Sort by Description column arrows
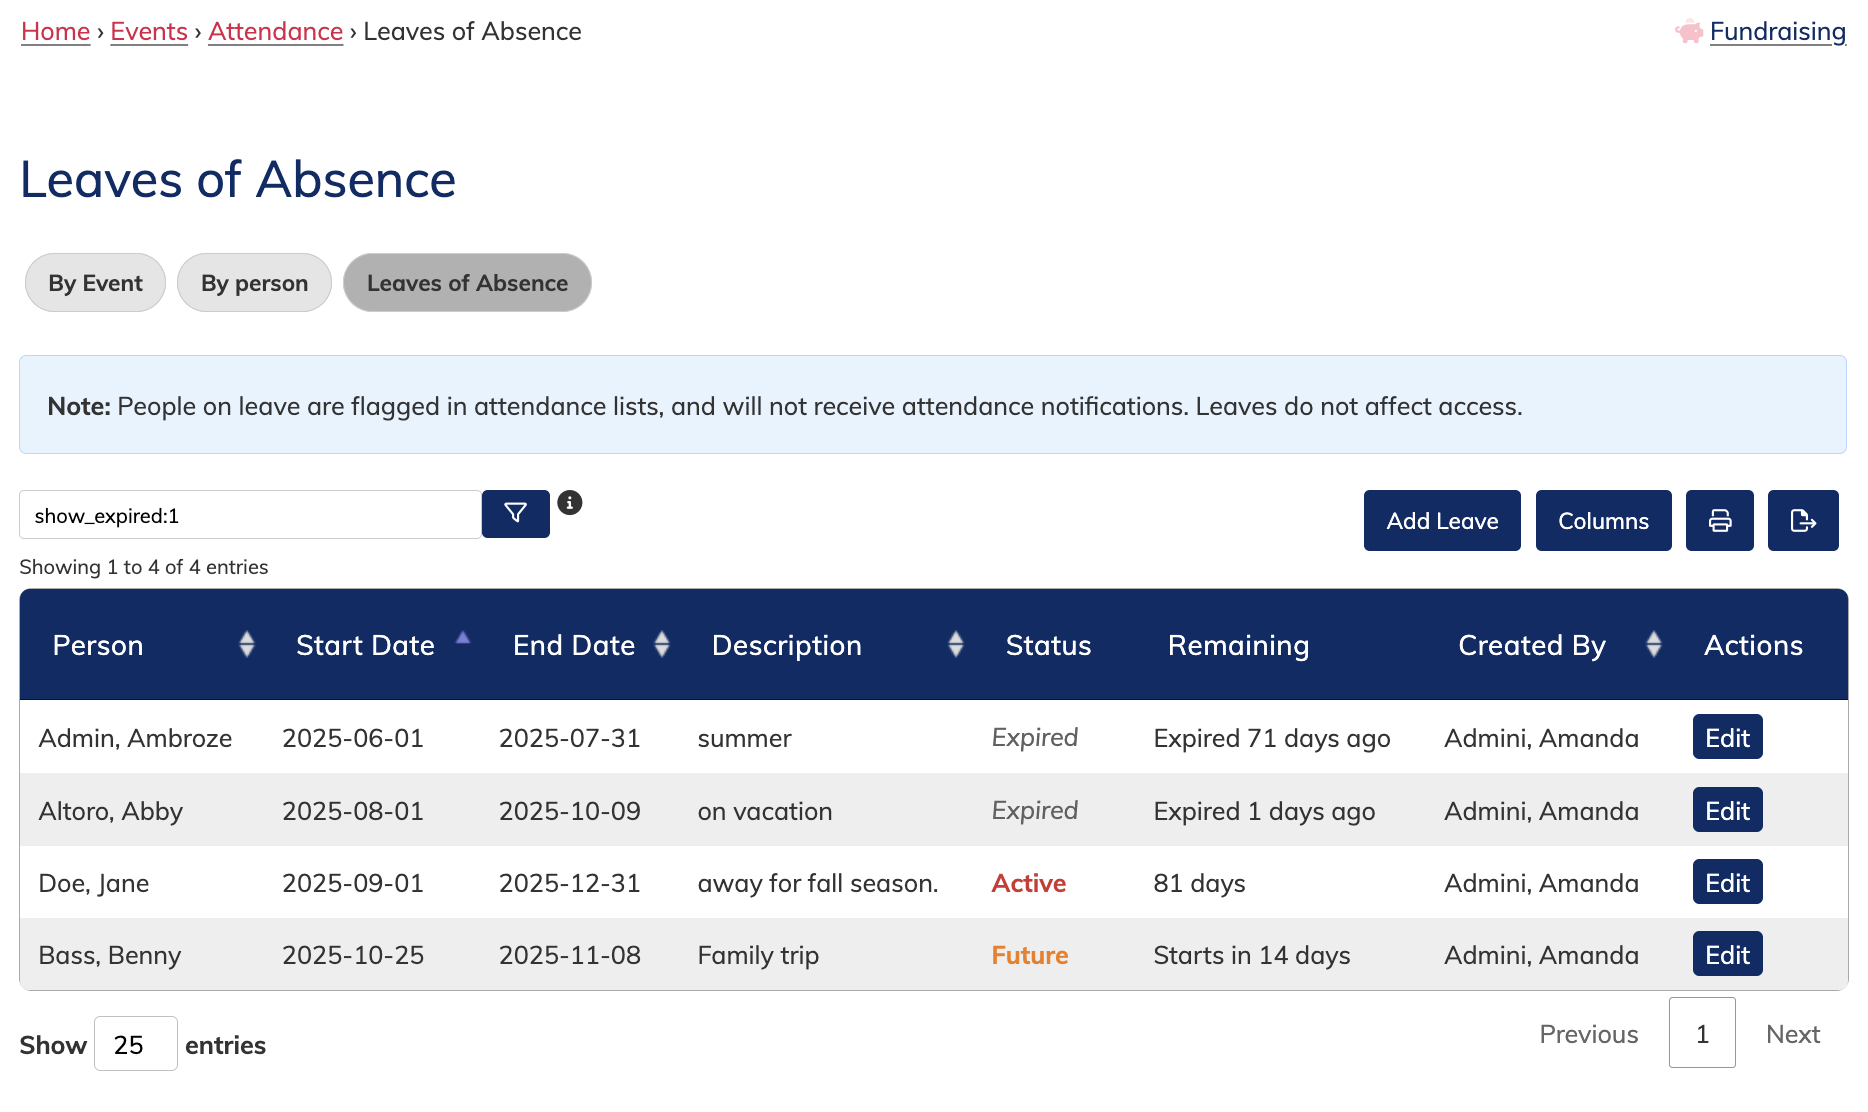This screenshot has height=1112, width=1868. 955,645
